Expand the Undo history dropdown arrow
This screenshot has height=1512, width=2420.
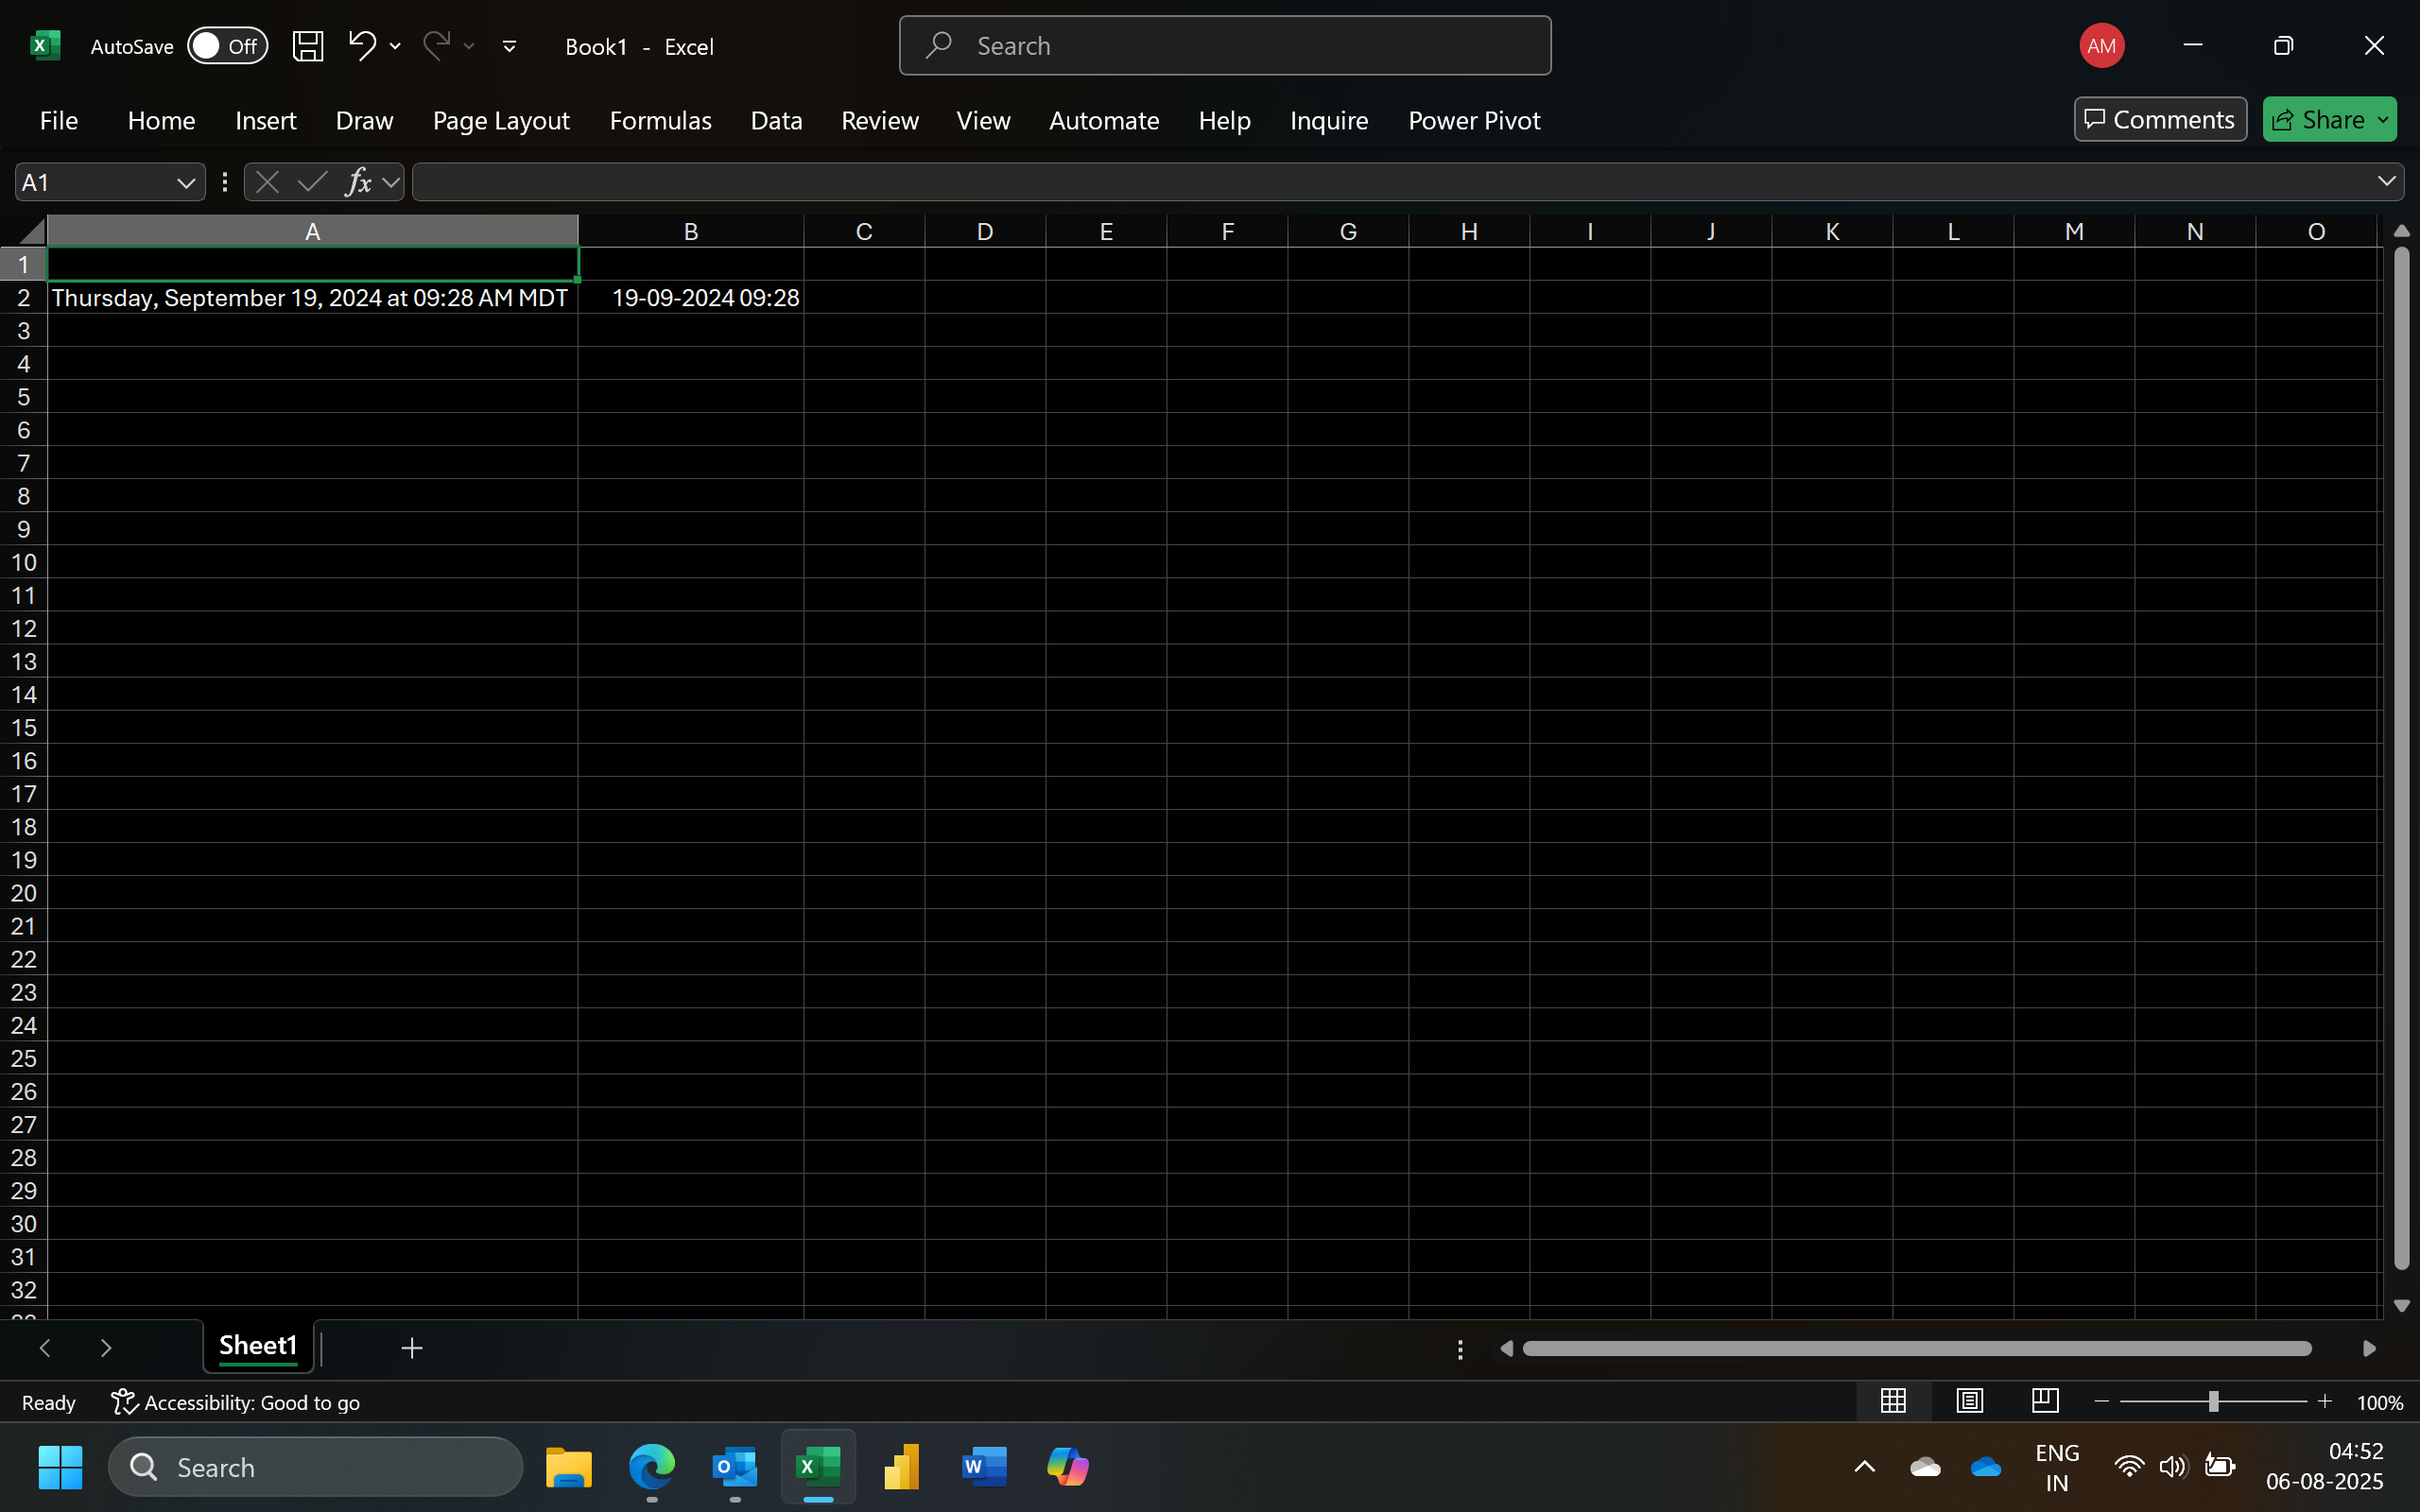(396, 46)
